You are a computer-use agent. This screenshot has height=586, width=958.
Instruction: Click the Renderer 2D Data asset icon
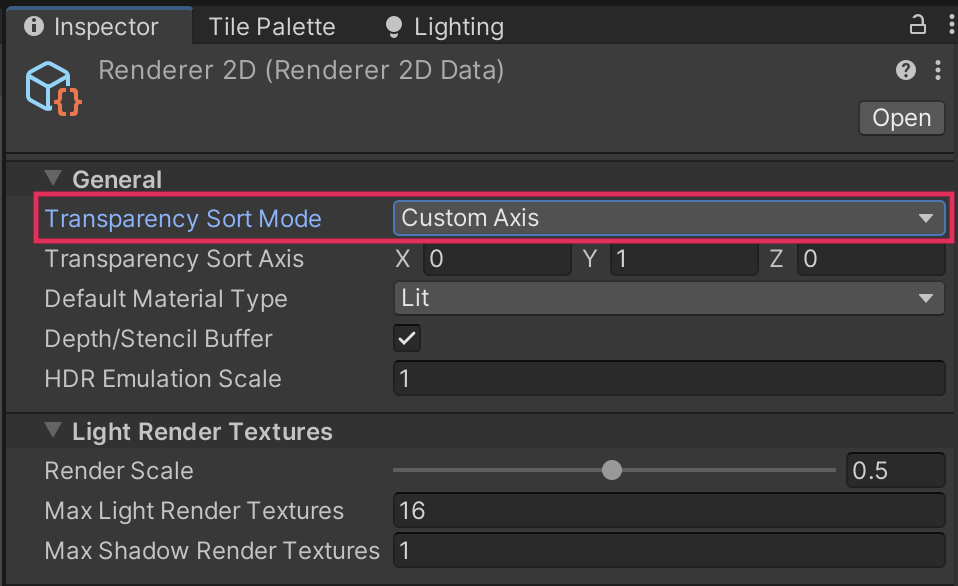point(53,88)
